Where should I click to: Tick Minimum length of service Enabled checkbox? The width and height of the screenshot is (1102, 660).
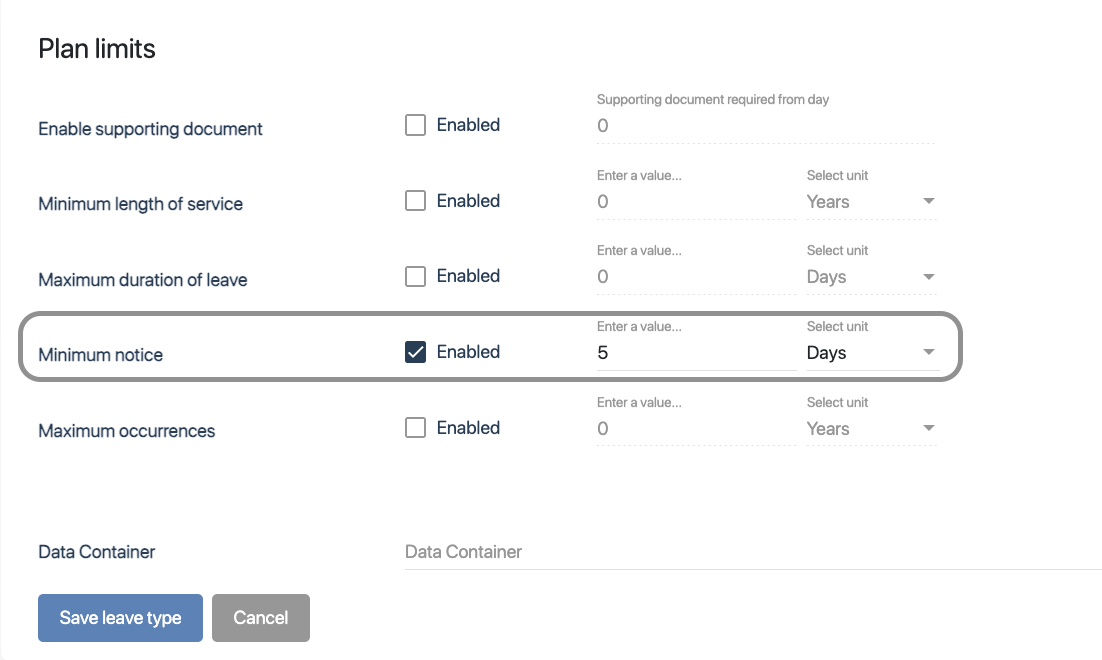[416, 201]
